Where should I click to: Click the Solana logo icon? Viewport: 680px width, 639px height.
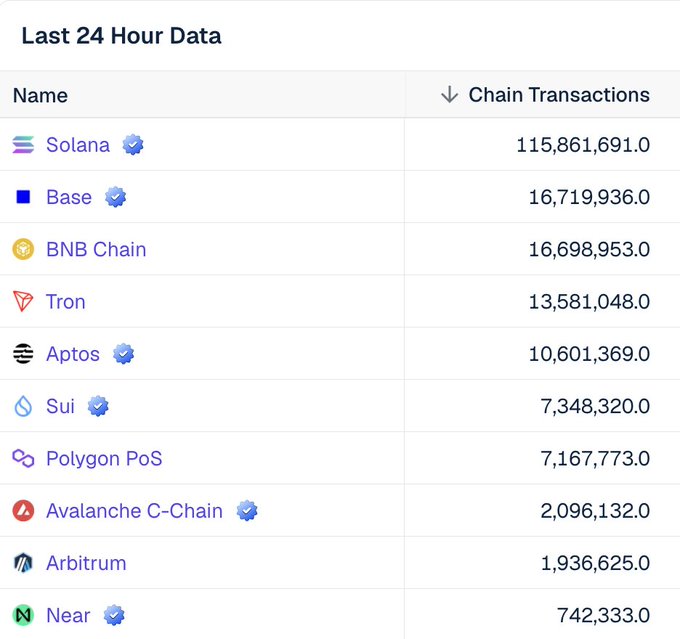tap(23, 145)
